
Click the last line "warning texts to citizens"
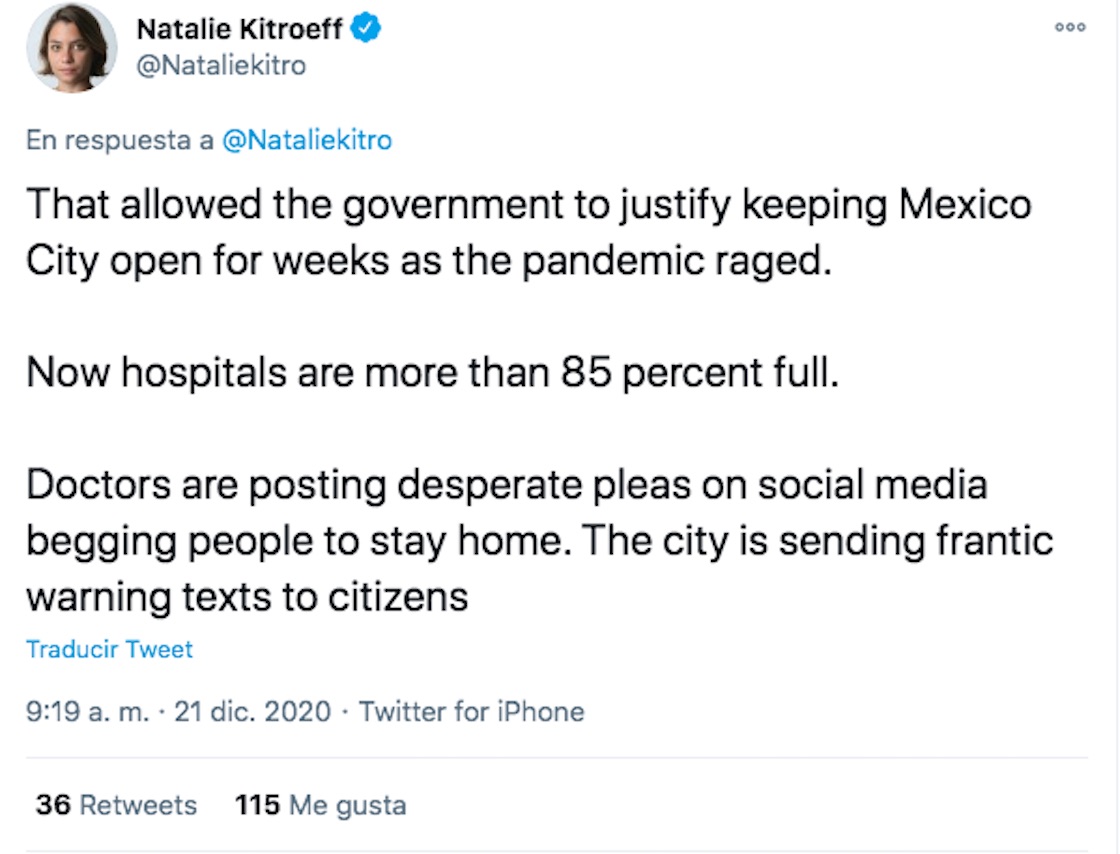click(247, 597)
